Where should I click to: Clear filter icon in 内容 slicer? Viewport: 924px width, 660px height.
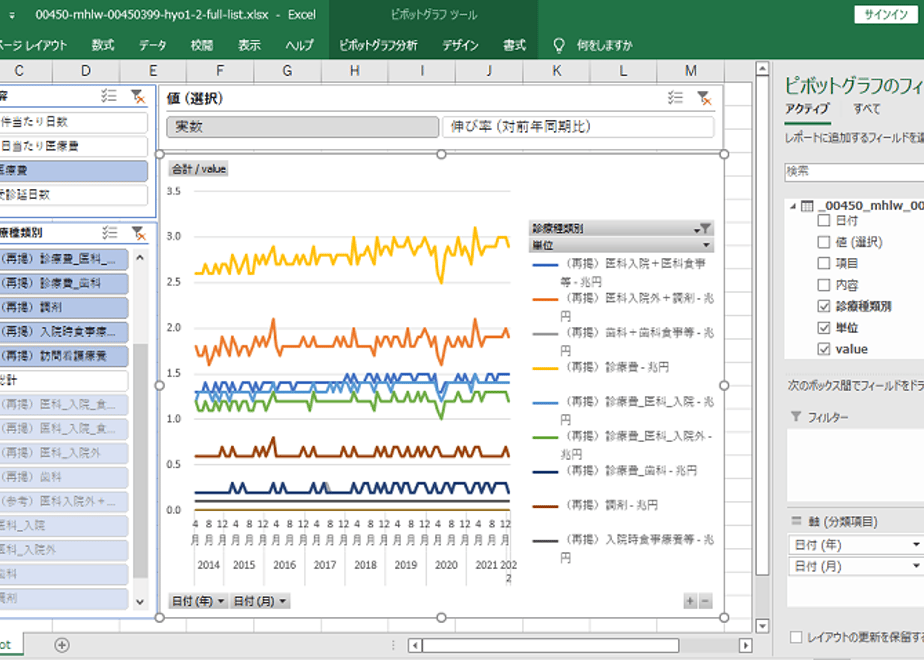coord(138,96)
